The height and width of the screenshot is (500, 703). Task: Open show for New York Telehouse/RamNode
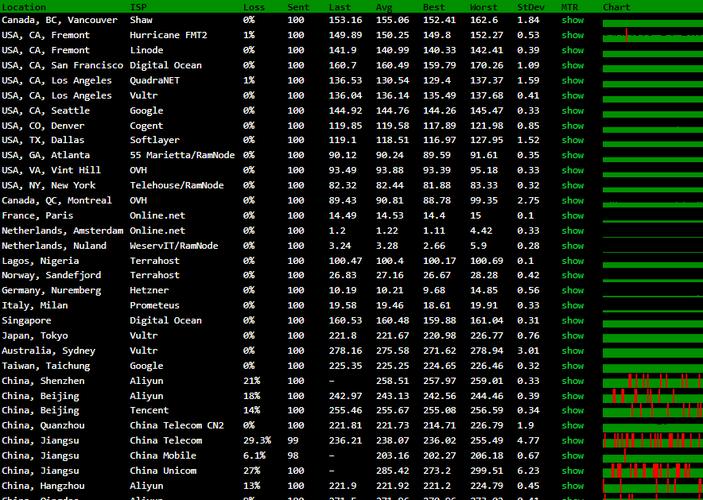(x=573, y=185)
